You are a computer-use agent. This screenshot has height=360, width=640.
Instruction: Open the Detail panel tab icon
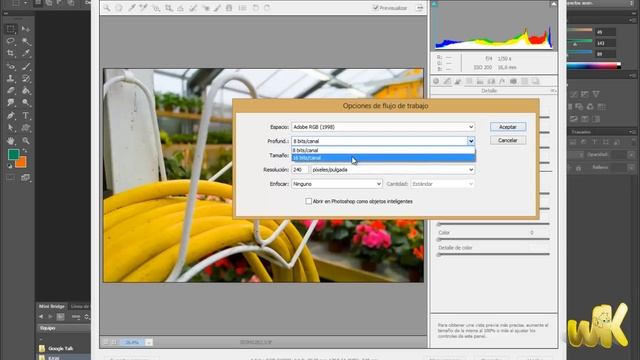tap(458, 81)
